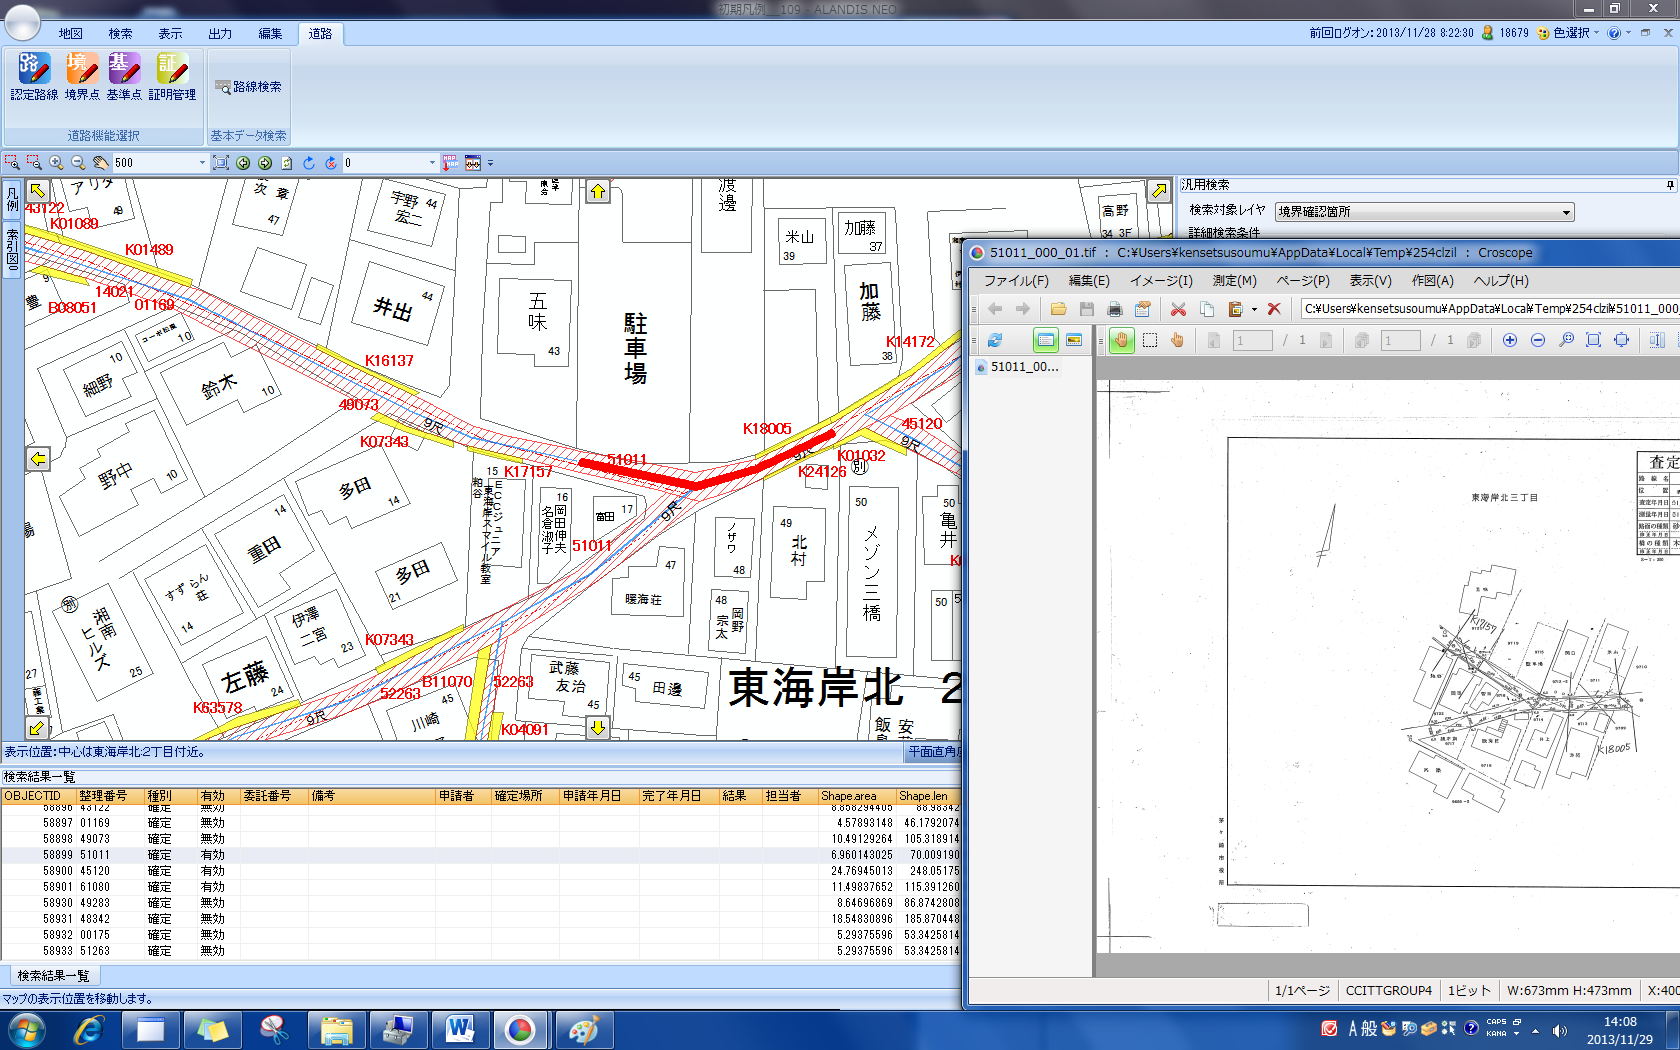Open the 基準点 reference point tool
Screen dimensions: 1680x1050
(x=124, y=76)
